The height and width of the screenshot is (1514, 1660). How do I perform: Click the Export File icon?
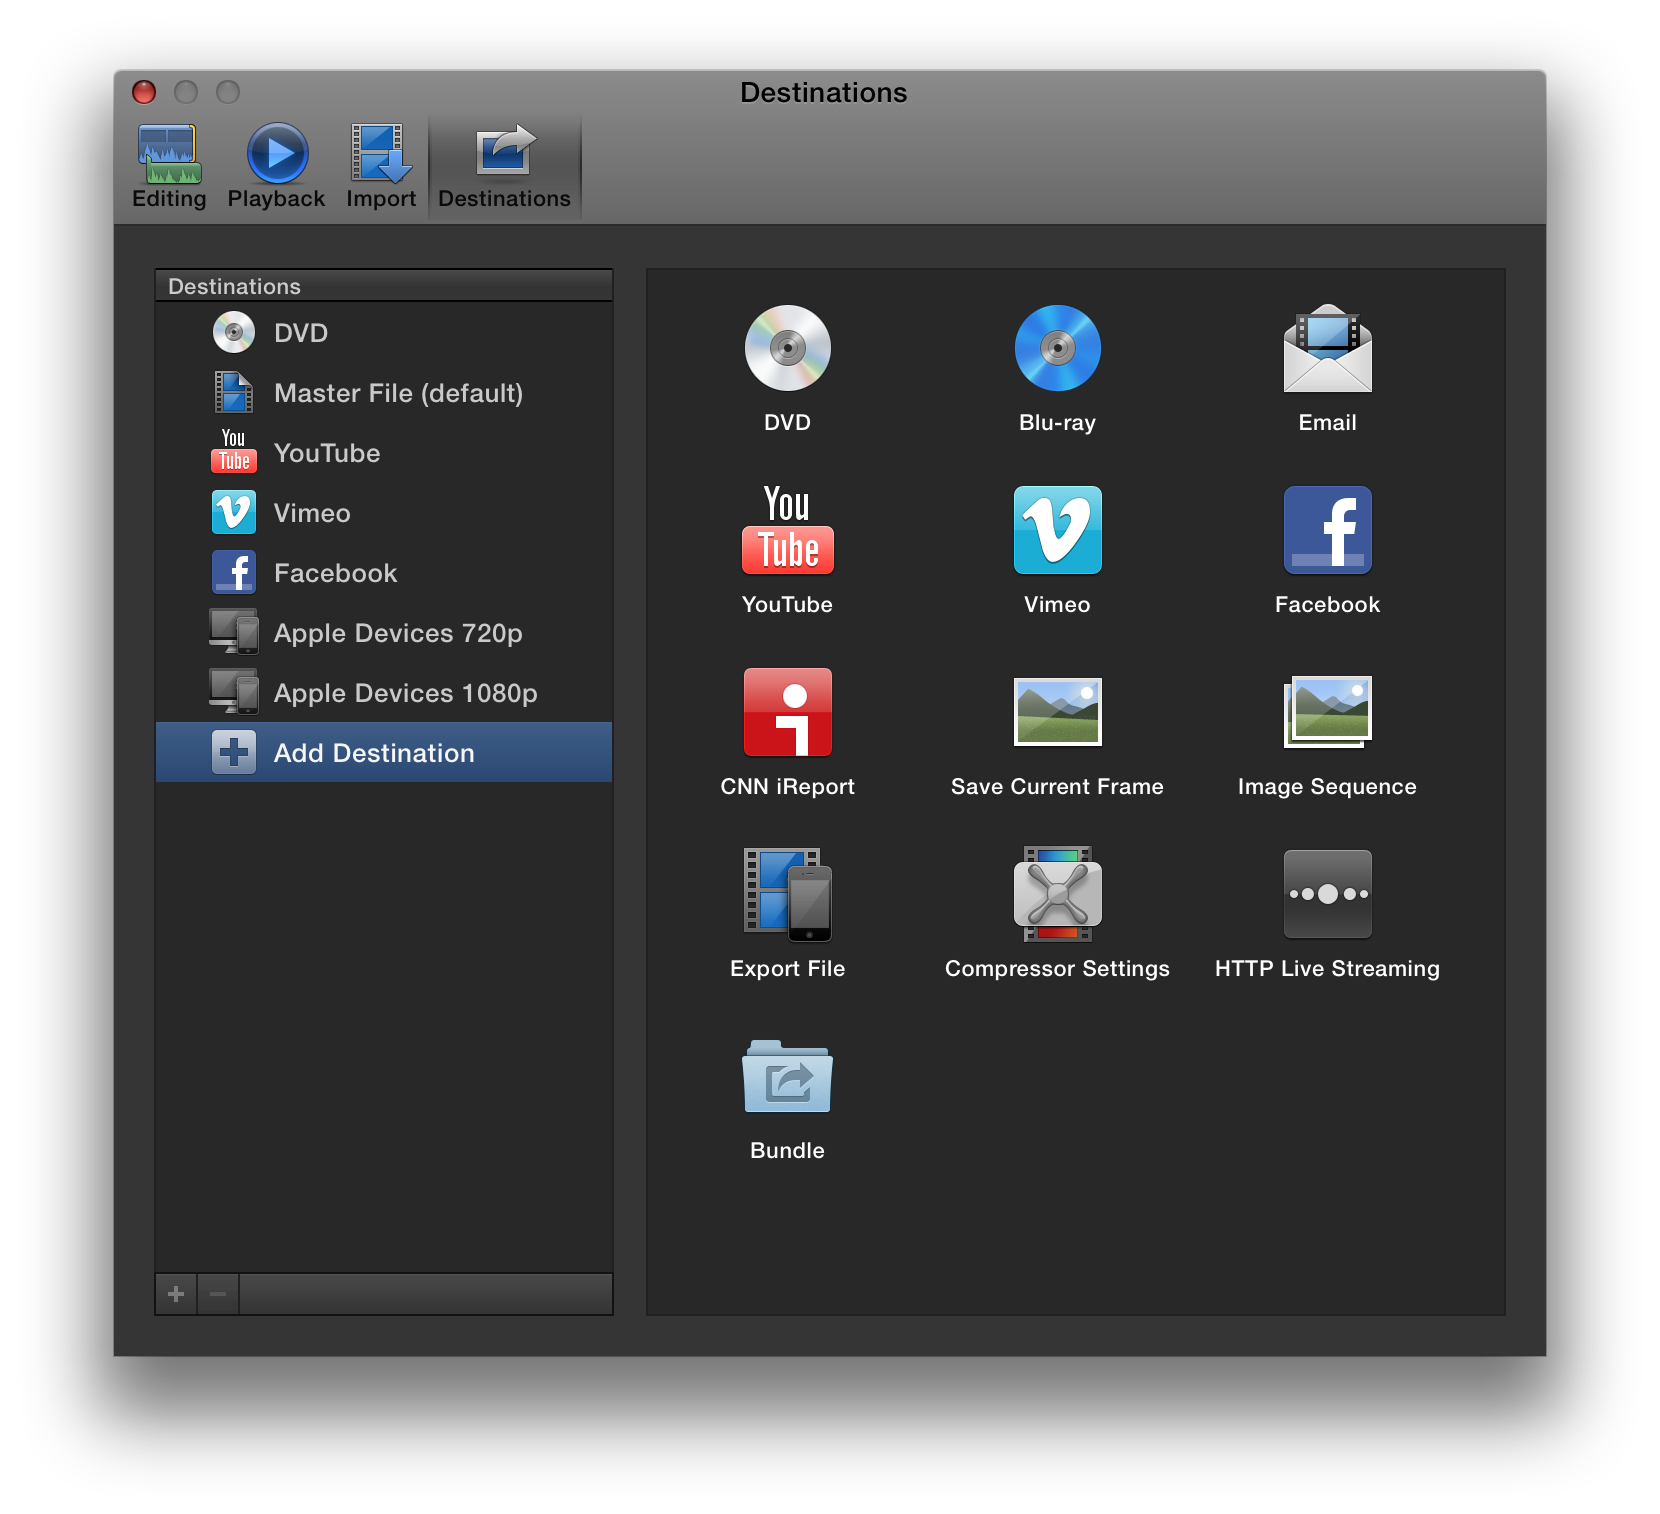(788, 894)
